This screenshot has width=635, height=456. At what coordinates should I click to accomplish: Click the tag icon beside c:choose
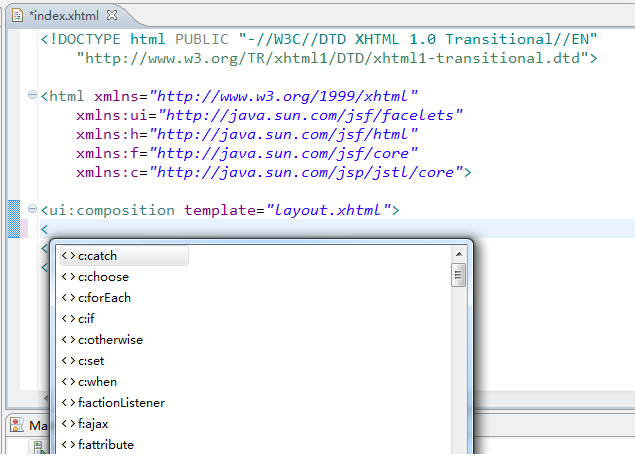point(68,277)
